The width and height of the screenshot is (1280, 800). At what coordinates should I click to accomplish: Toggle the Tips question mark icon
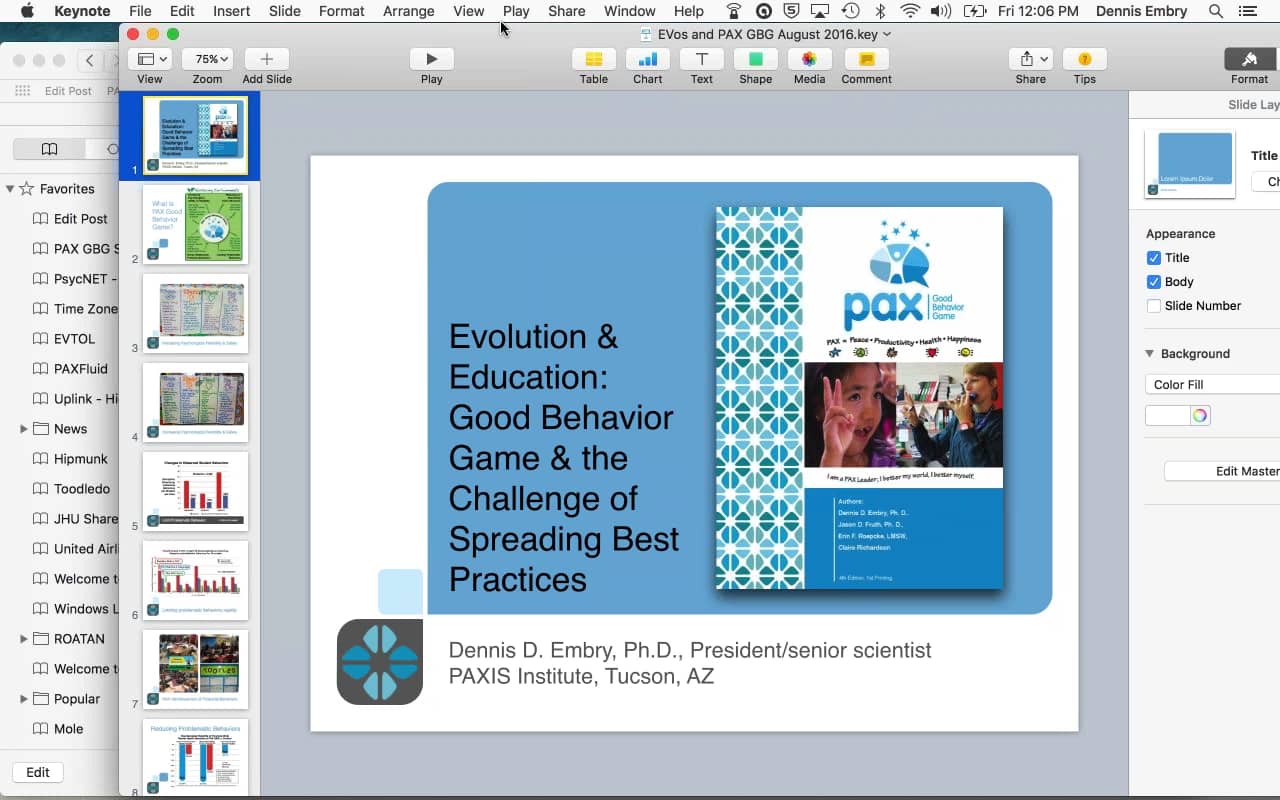coord(1085,59)
